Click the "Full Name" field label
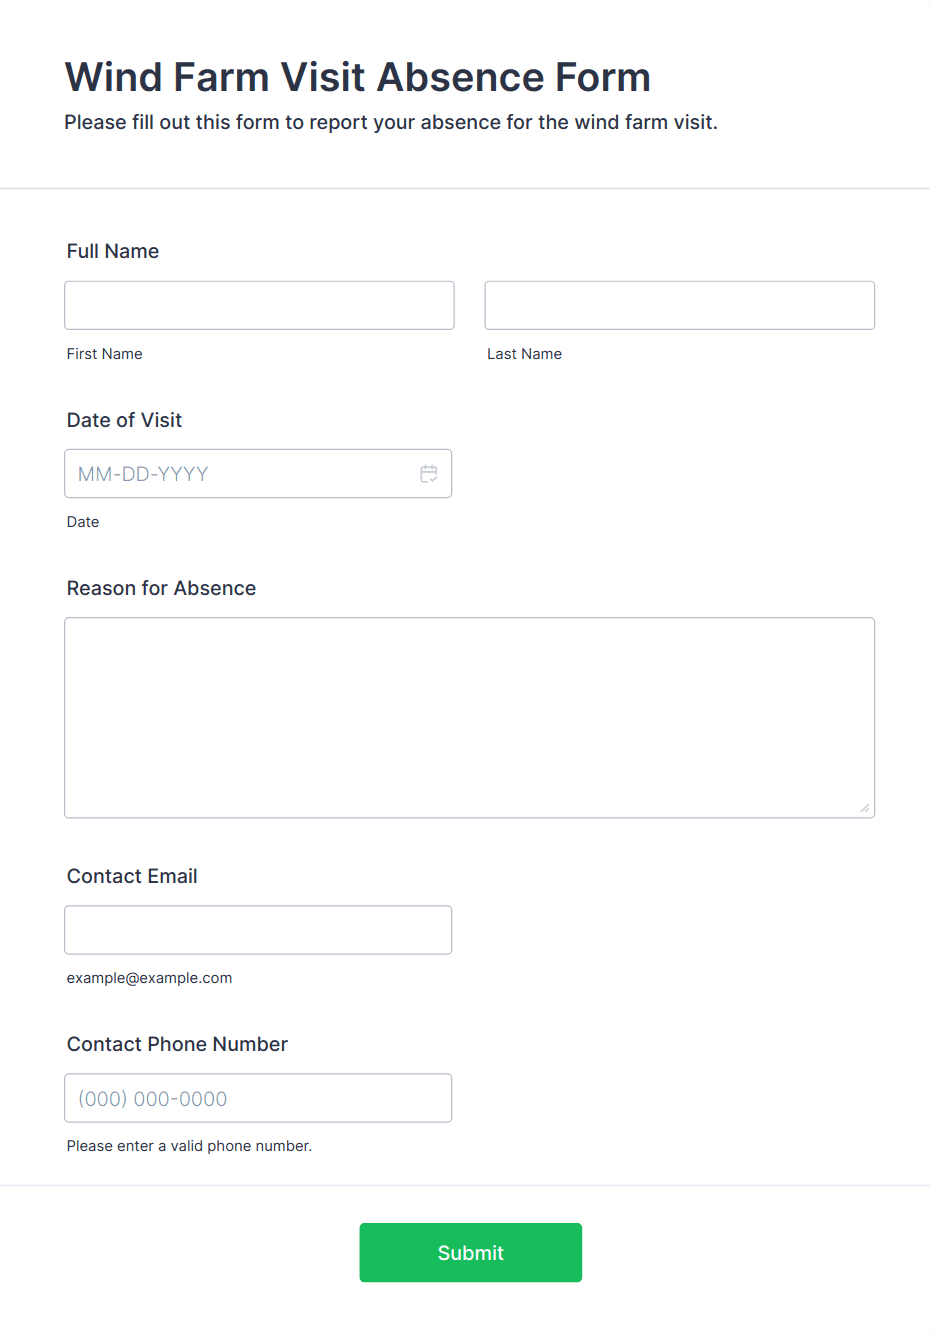930x1332 pixels. pos(113,251)
